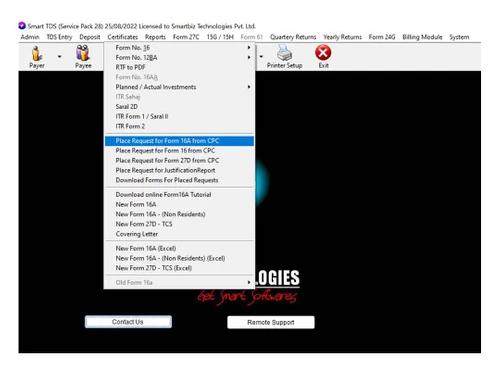Open Printer Setup from the toolbar

[x=284, y=57]
